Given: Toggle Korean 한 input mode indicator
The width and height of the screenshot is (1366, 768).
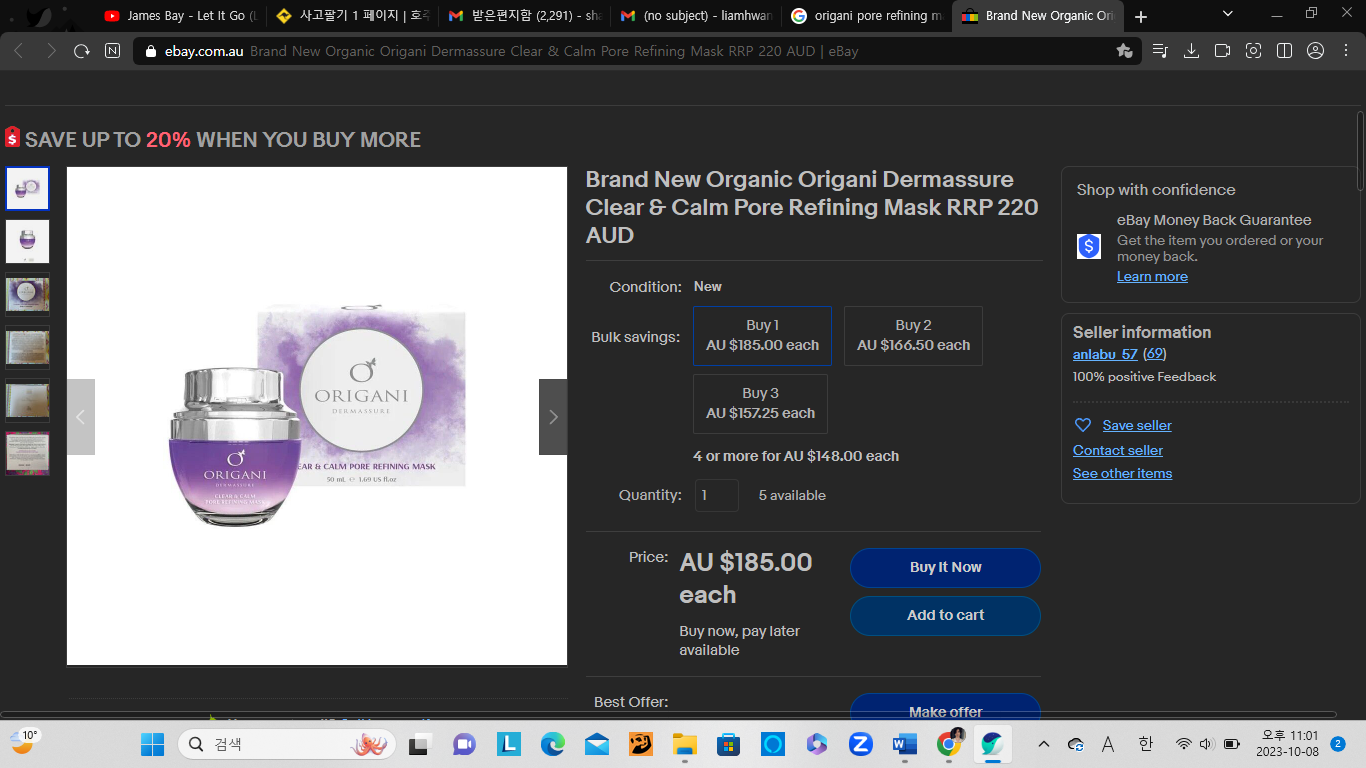Looking at the screenshot, I should click(1145, 744).
